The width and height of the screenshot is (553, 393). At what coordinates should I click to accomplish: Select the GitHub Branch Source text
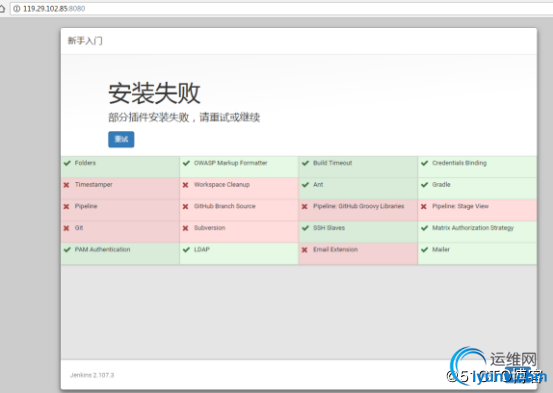225,206
